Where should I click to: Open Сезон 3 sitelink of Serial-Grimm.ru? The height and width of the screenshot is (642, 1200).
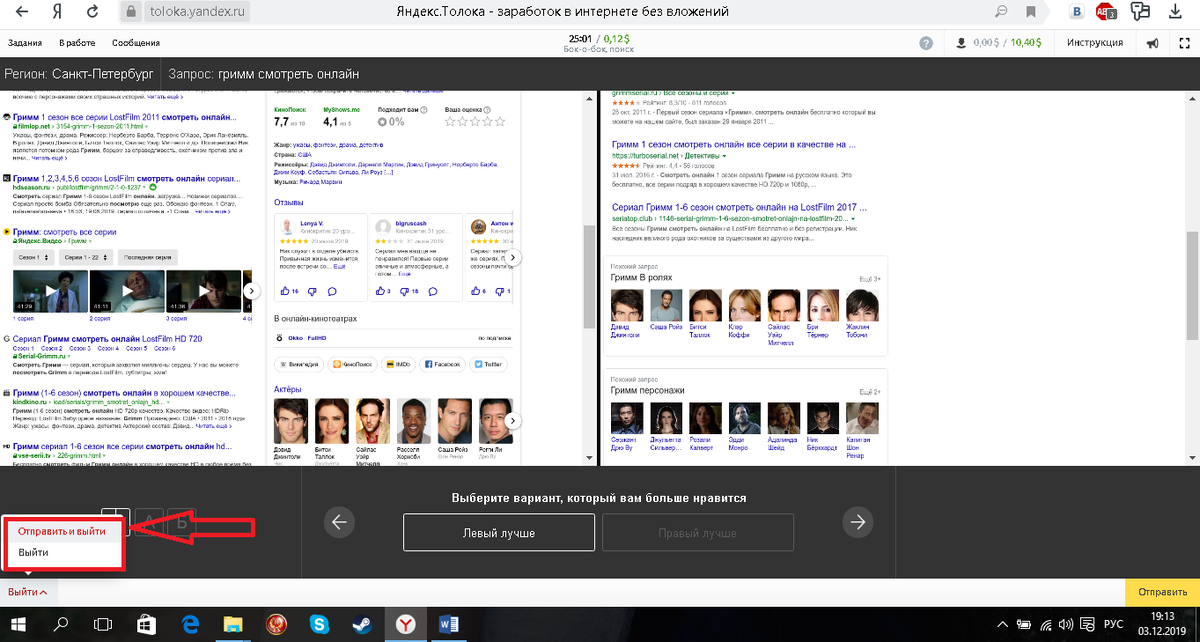(82, 348)
